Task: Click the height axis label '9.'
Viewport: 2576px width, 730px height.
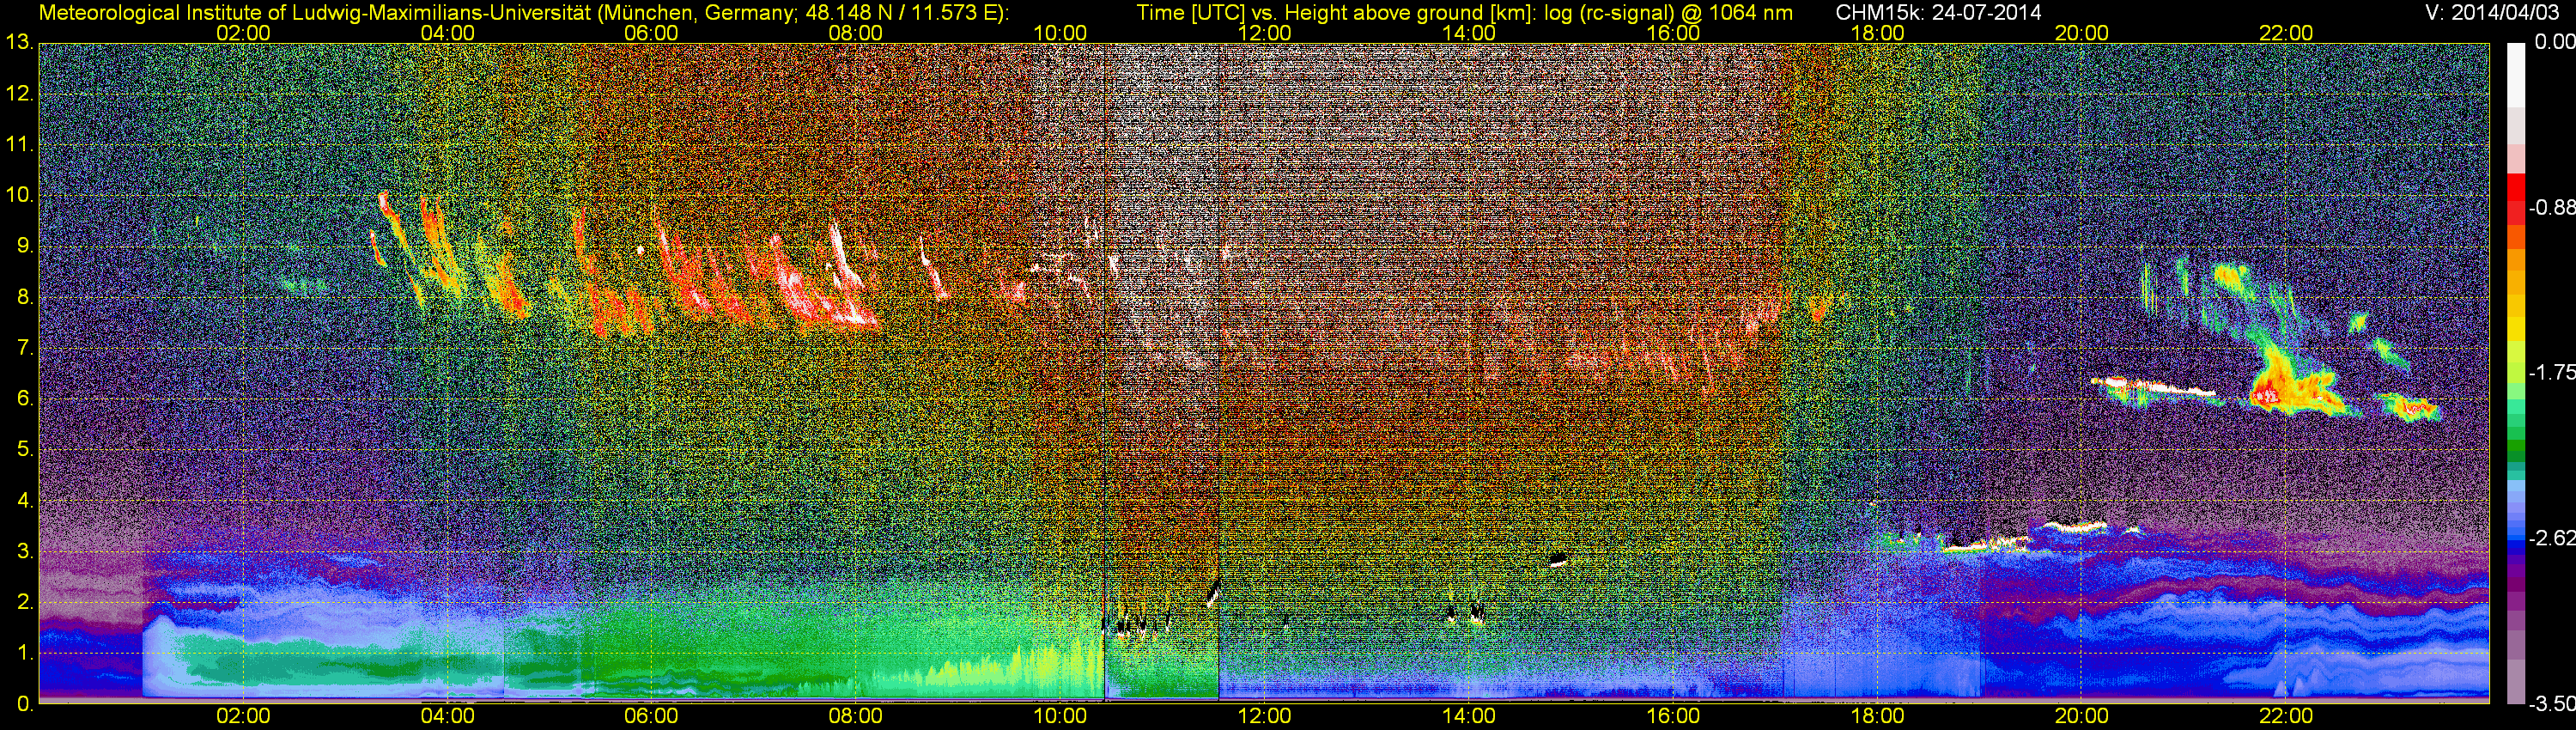Action: (x=25, y=246)
